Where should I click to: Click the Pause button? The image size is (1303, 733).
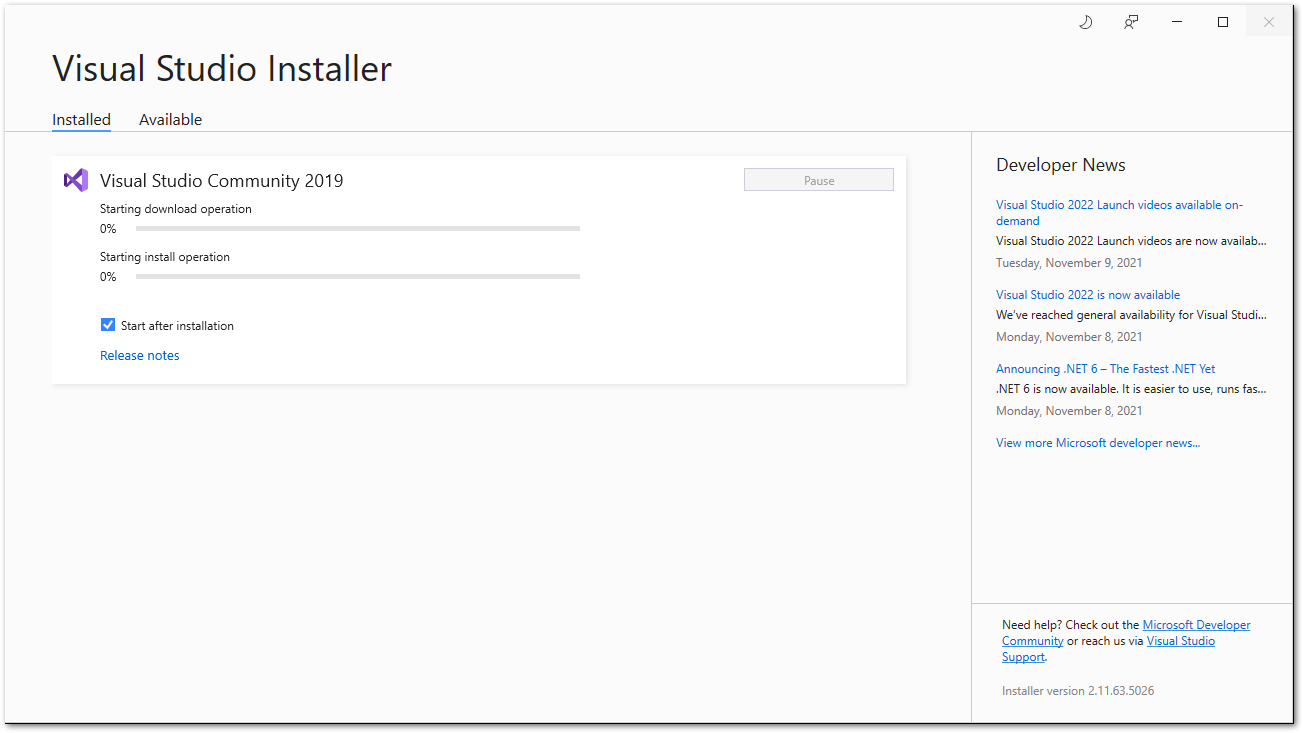pyautogui.click(x=819, y=180)
